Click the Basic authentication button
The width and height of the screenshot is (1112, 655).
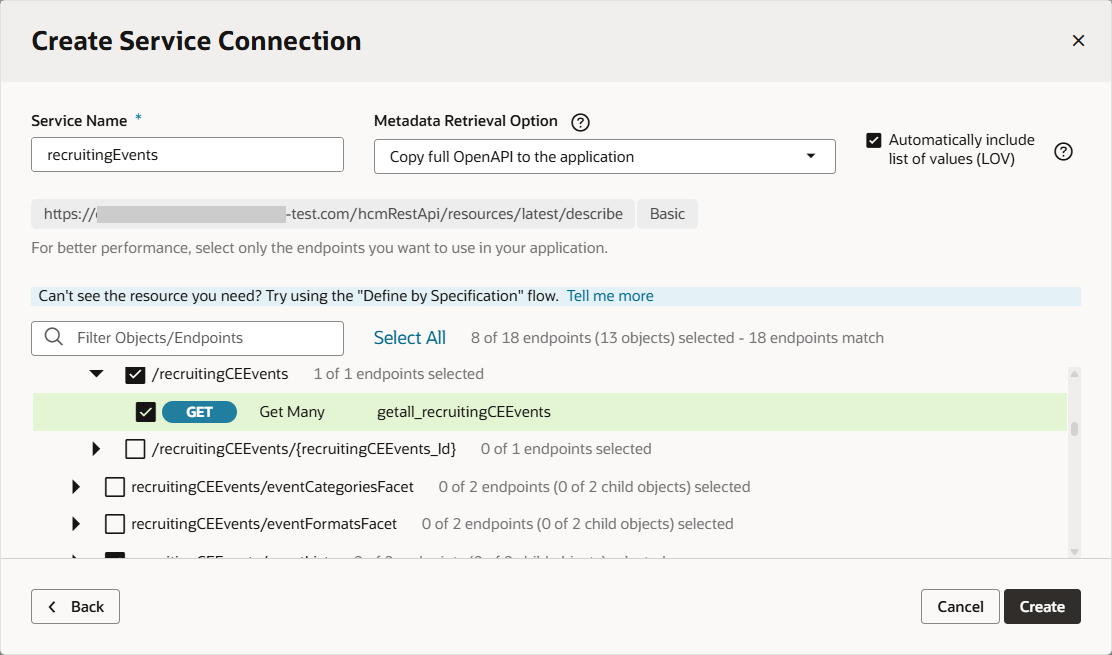666,213
